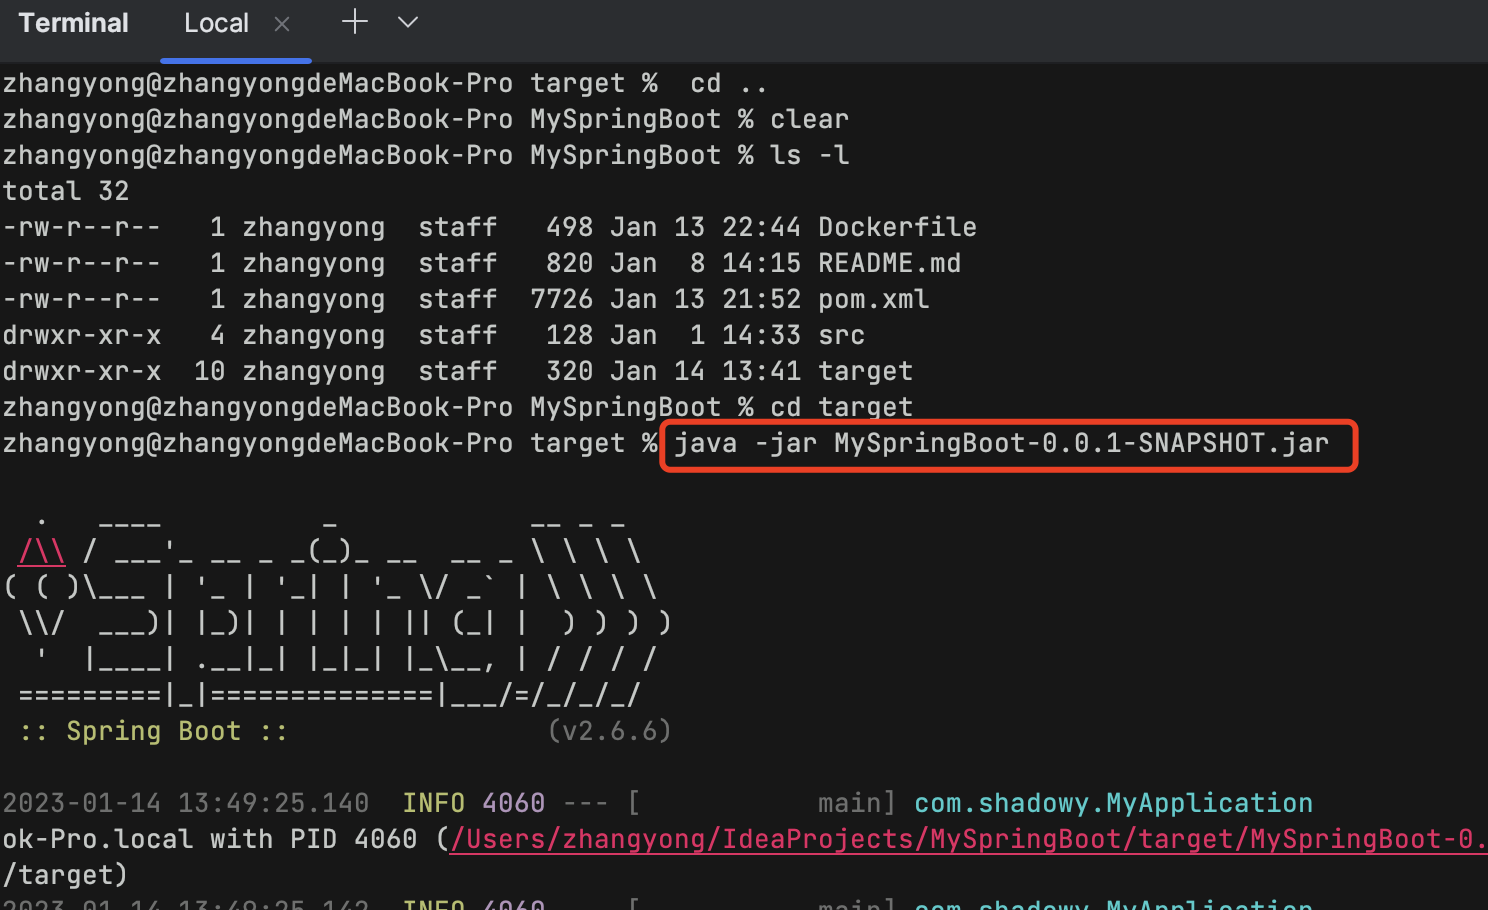1488x910 pixels.
Task: Click the 'cd target' command text
Action: (x=841, y=407)
